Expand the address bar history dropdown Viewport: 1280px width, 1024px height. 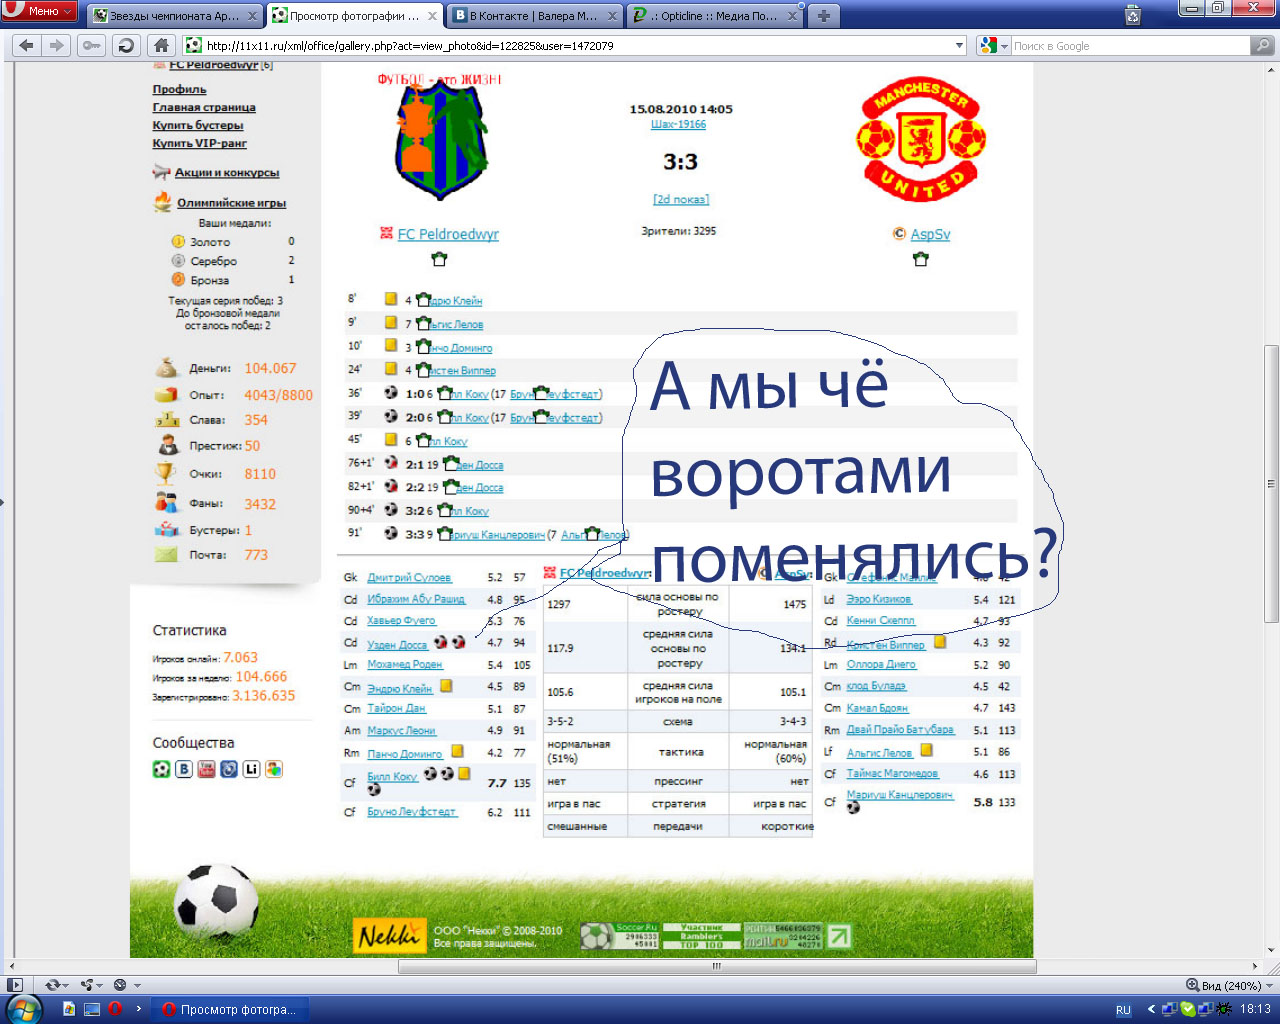click(959, 46)
